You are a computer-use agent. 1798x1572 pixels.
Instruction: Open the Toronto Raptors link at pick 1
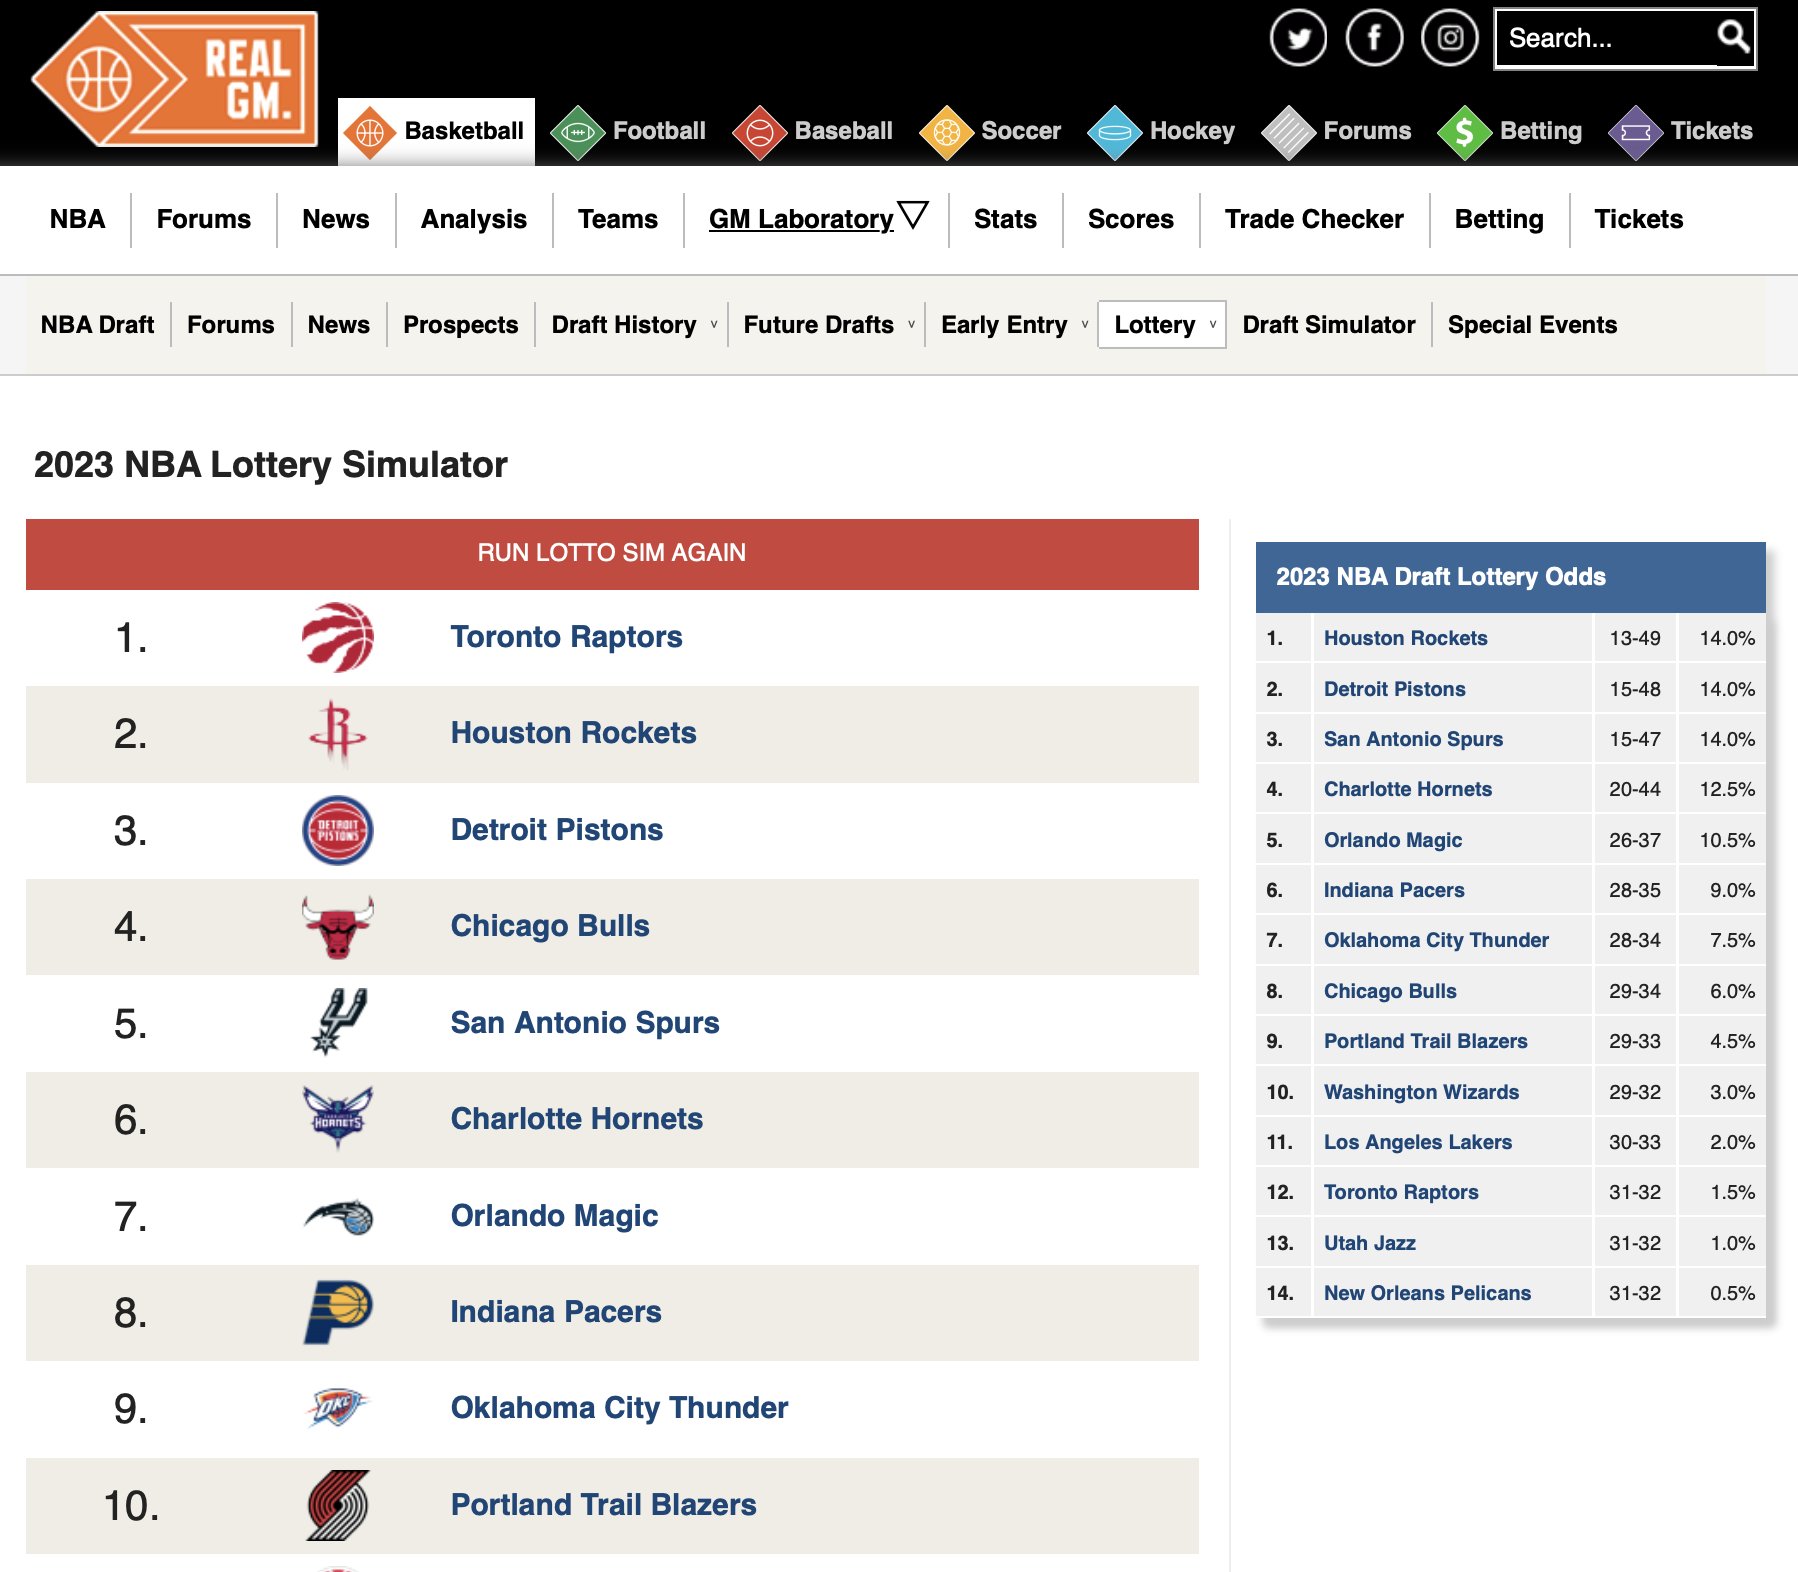coord(567,637)
